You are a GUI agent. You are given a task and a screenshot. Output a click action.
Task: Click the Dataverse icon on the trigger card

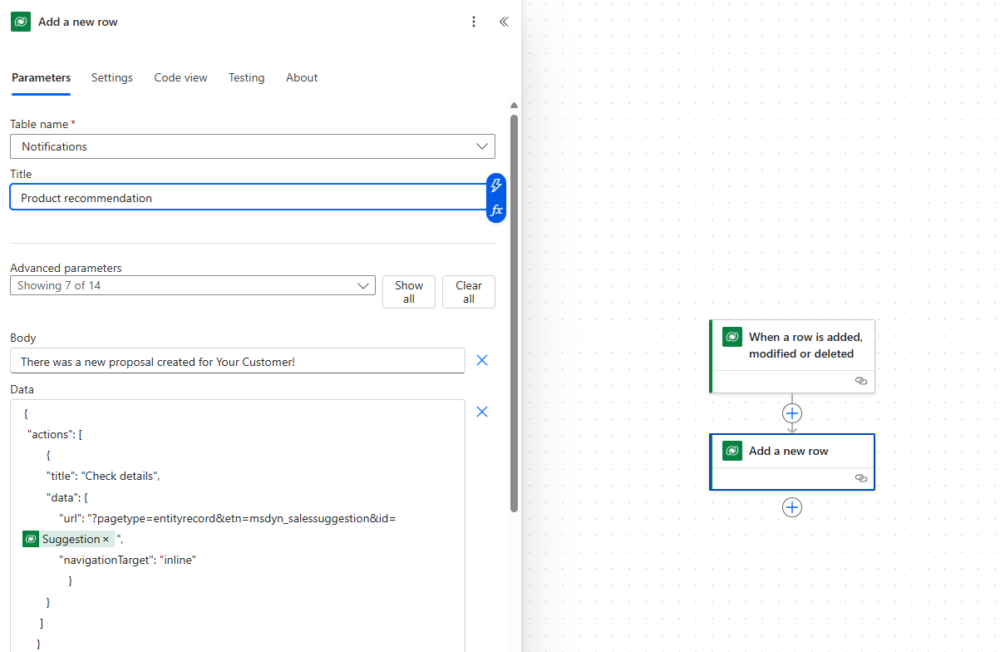[x=732, y=337]
